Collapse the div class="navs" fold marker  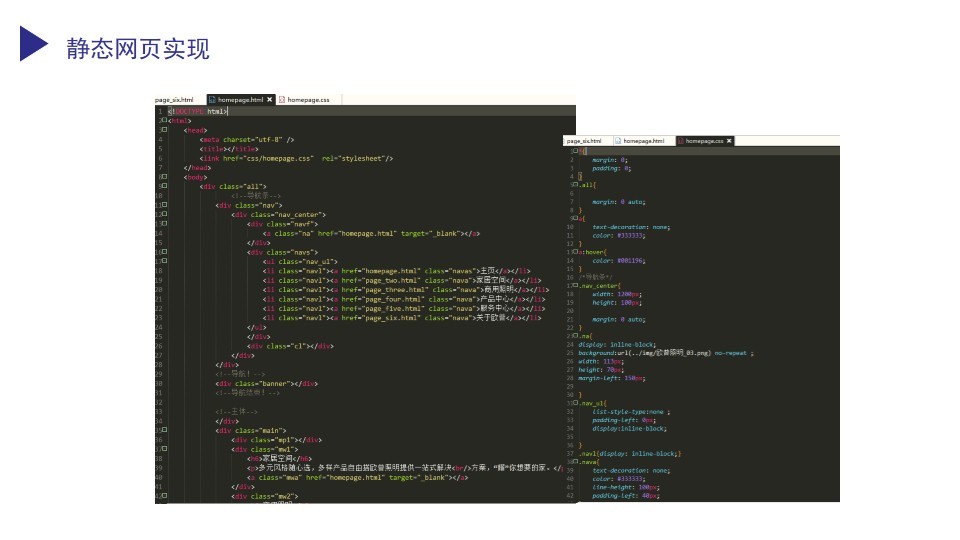(x=164, y=252)
